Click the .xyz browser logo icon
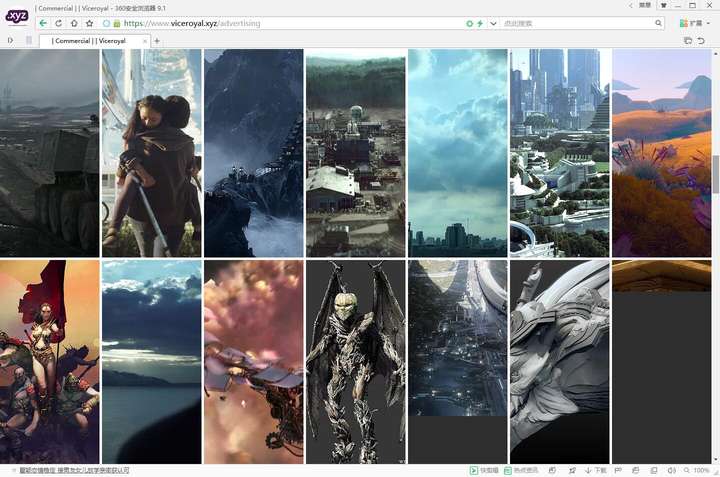 pyautogui.click(x=17, y=17)
